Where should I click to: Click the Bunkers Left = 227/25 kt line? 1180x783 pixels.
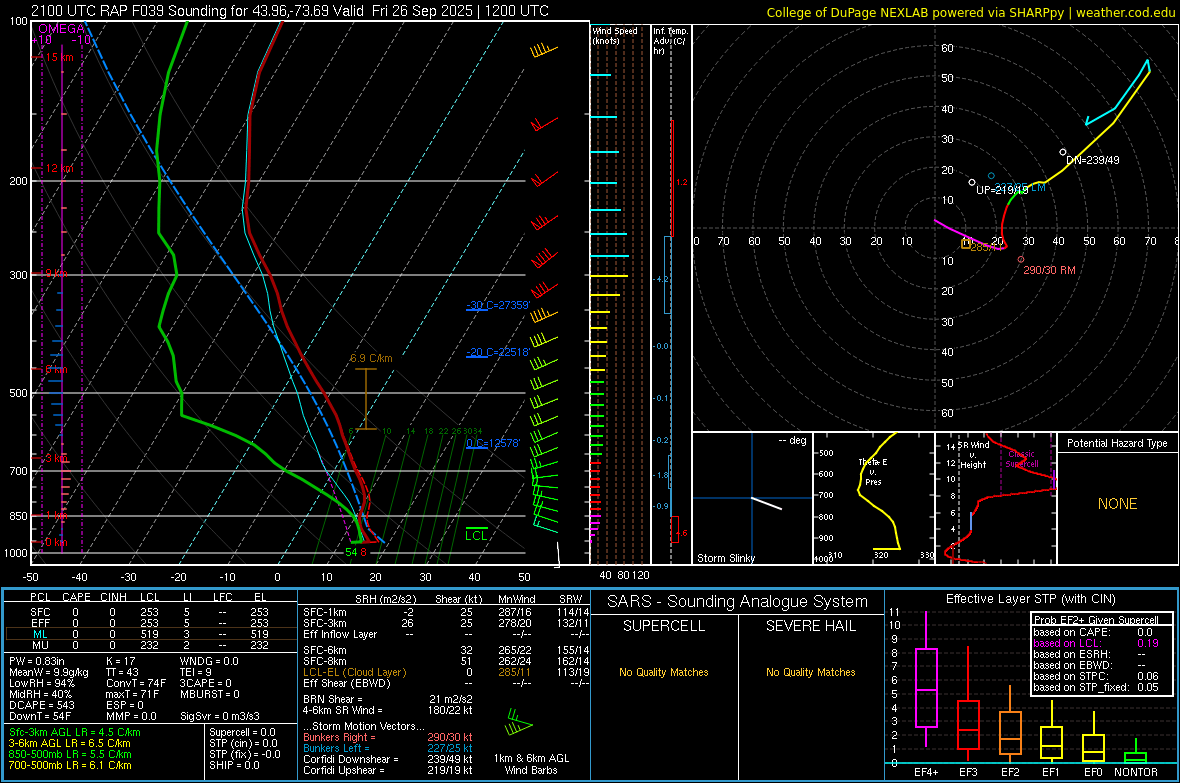tap(388, 748)
